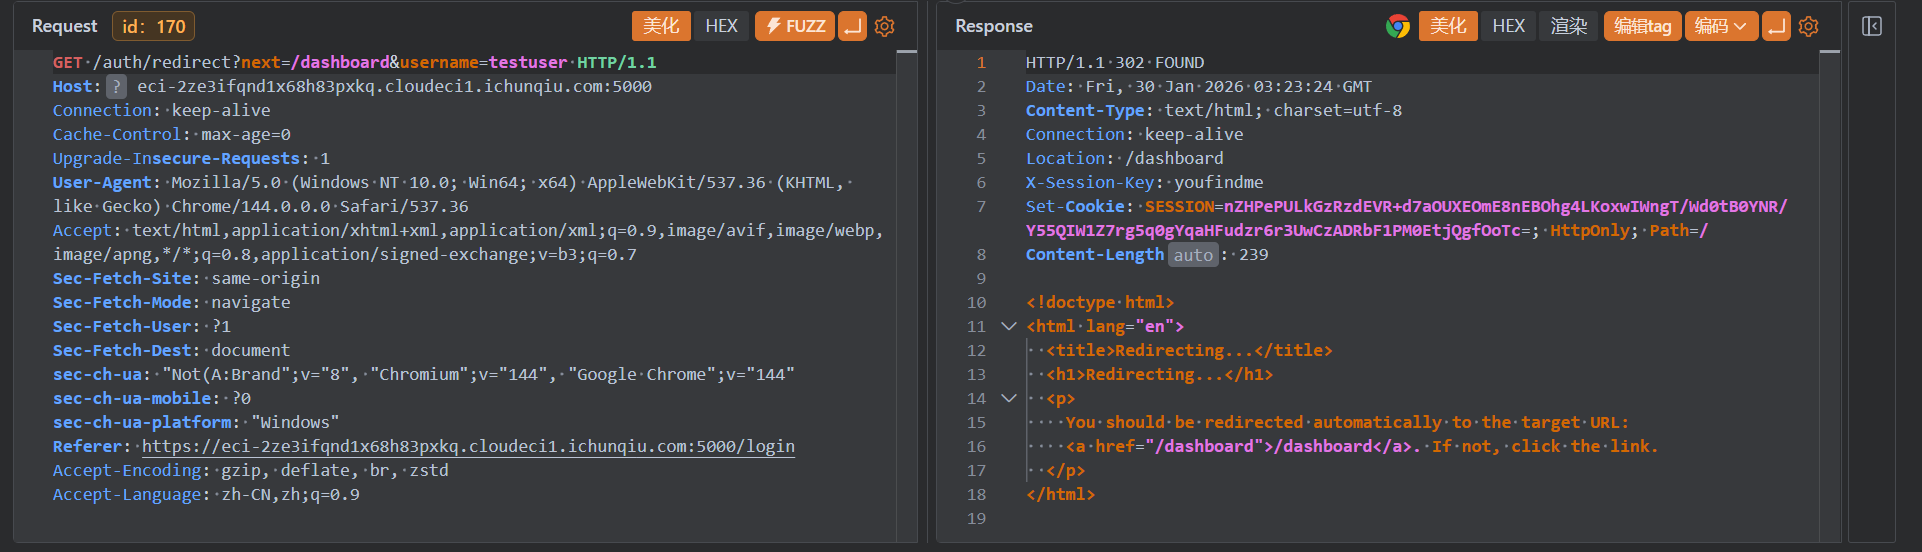
Task: Collapse the right side panel icon
Action: click(1872, 26)
